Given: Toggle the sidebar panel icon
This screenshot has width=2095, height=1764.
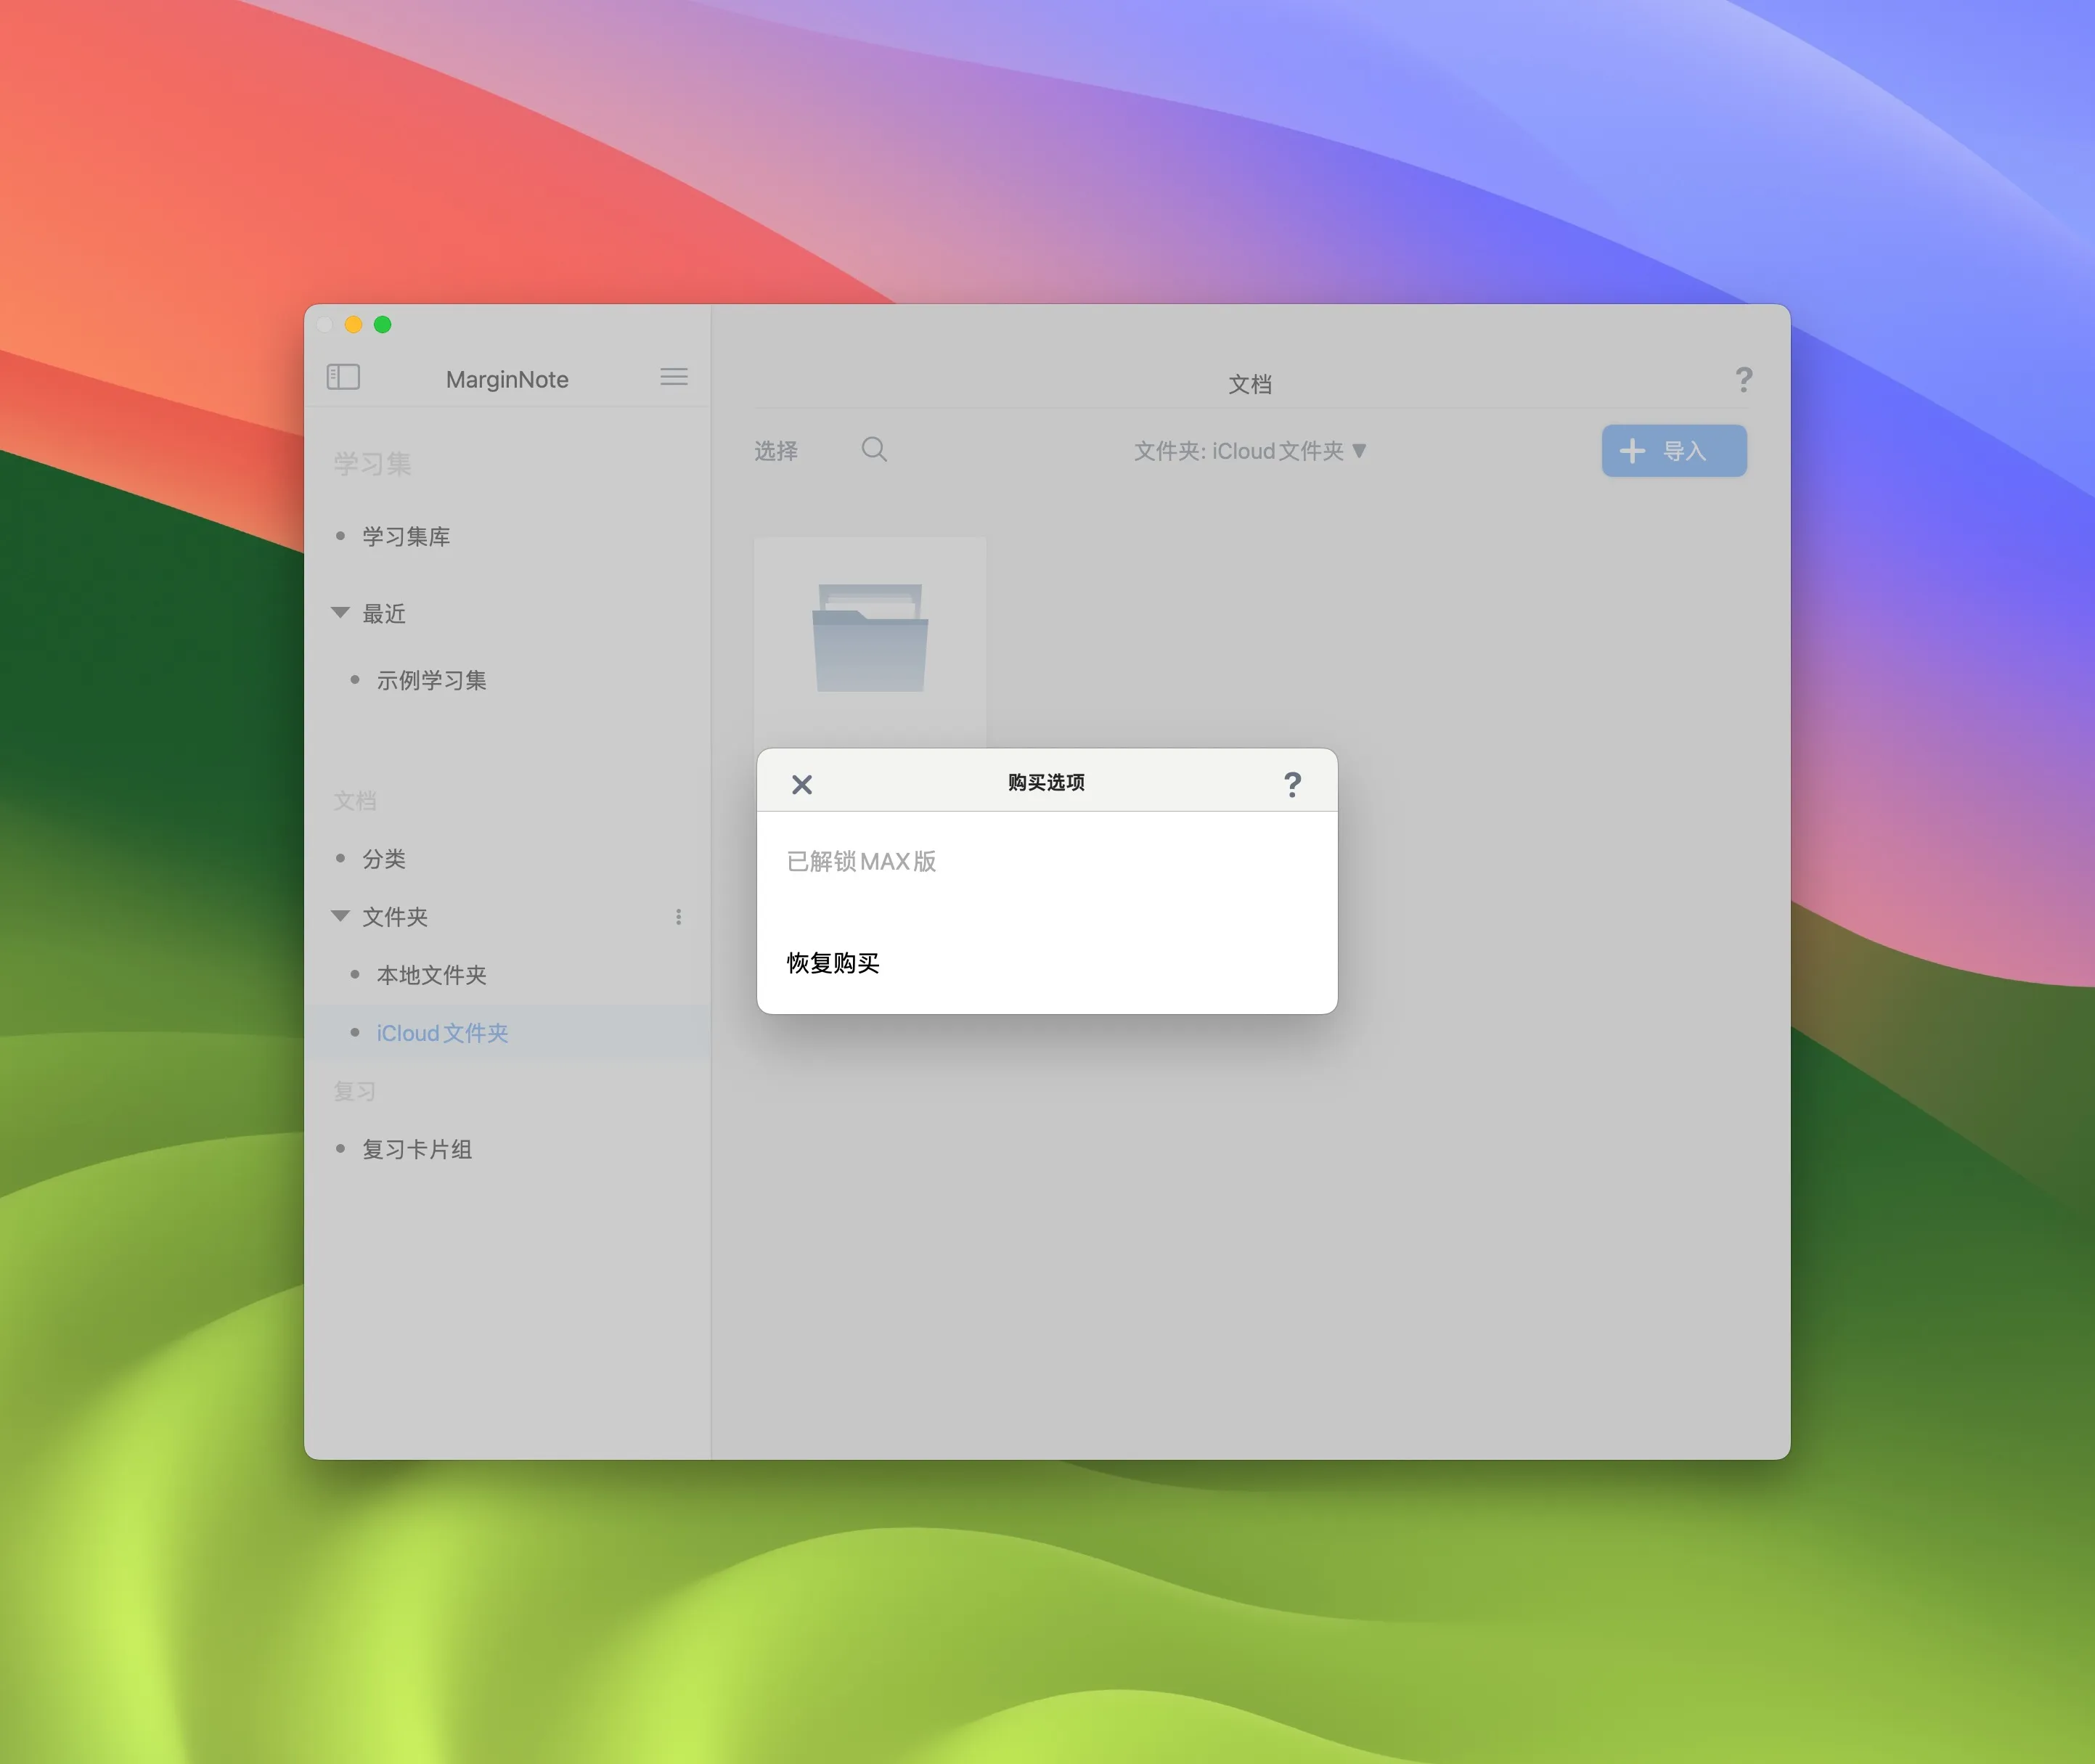Looking at the screenshot, I should (343, 377).
